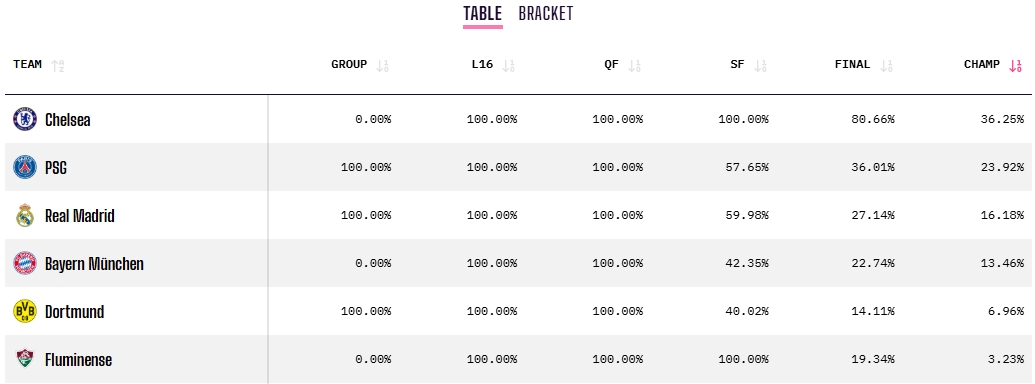
Task: Sort by SF column sort icon
Action: pyautogui.click(x=760, y=65)
